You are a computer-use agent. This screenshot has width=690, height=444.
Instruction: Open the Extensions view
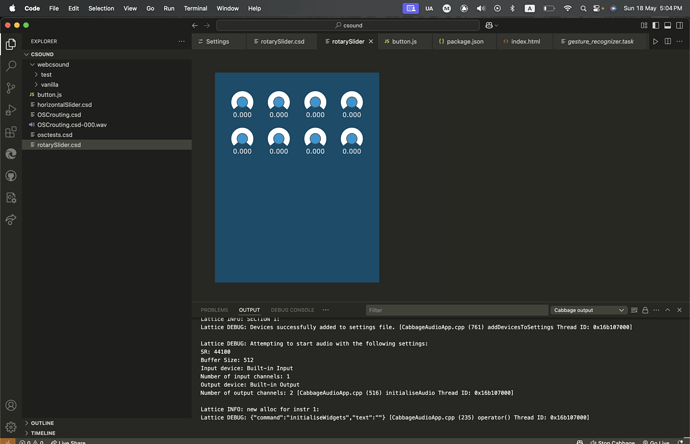(x=11, y=132)
